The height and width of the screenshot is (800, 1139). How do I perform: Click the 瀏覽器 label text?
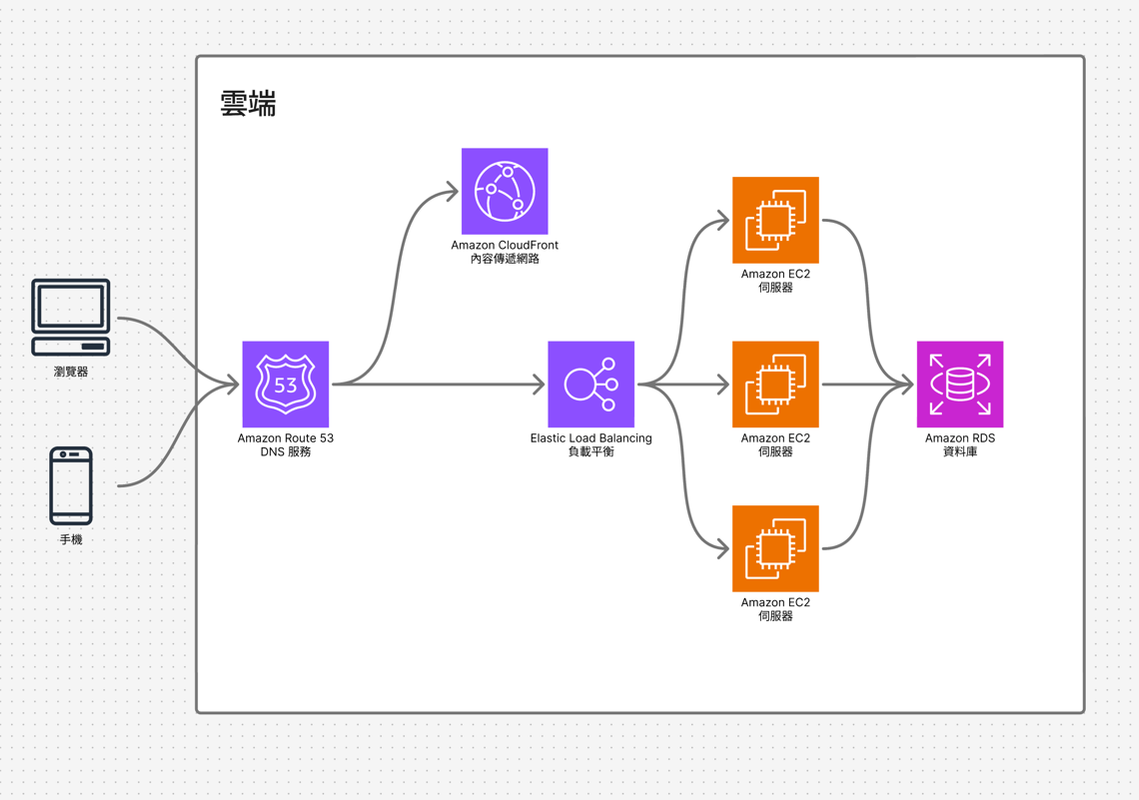(x=70, y=371)
